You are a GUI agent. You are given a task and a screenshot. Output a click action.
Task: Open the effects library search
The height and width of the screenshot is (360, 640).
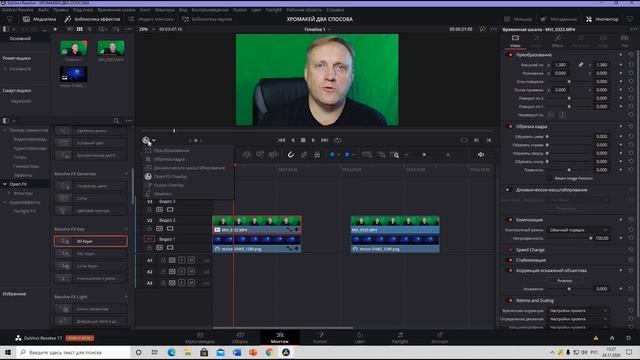point(116,121)
